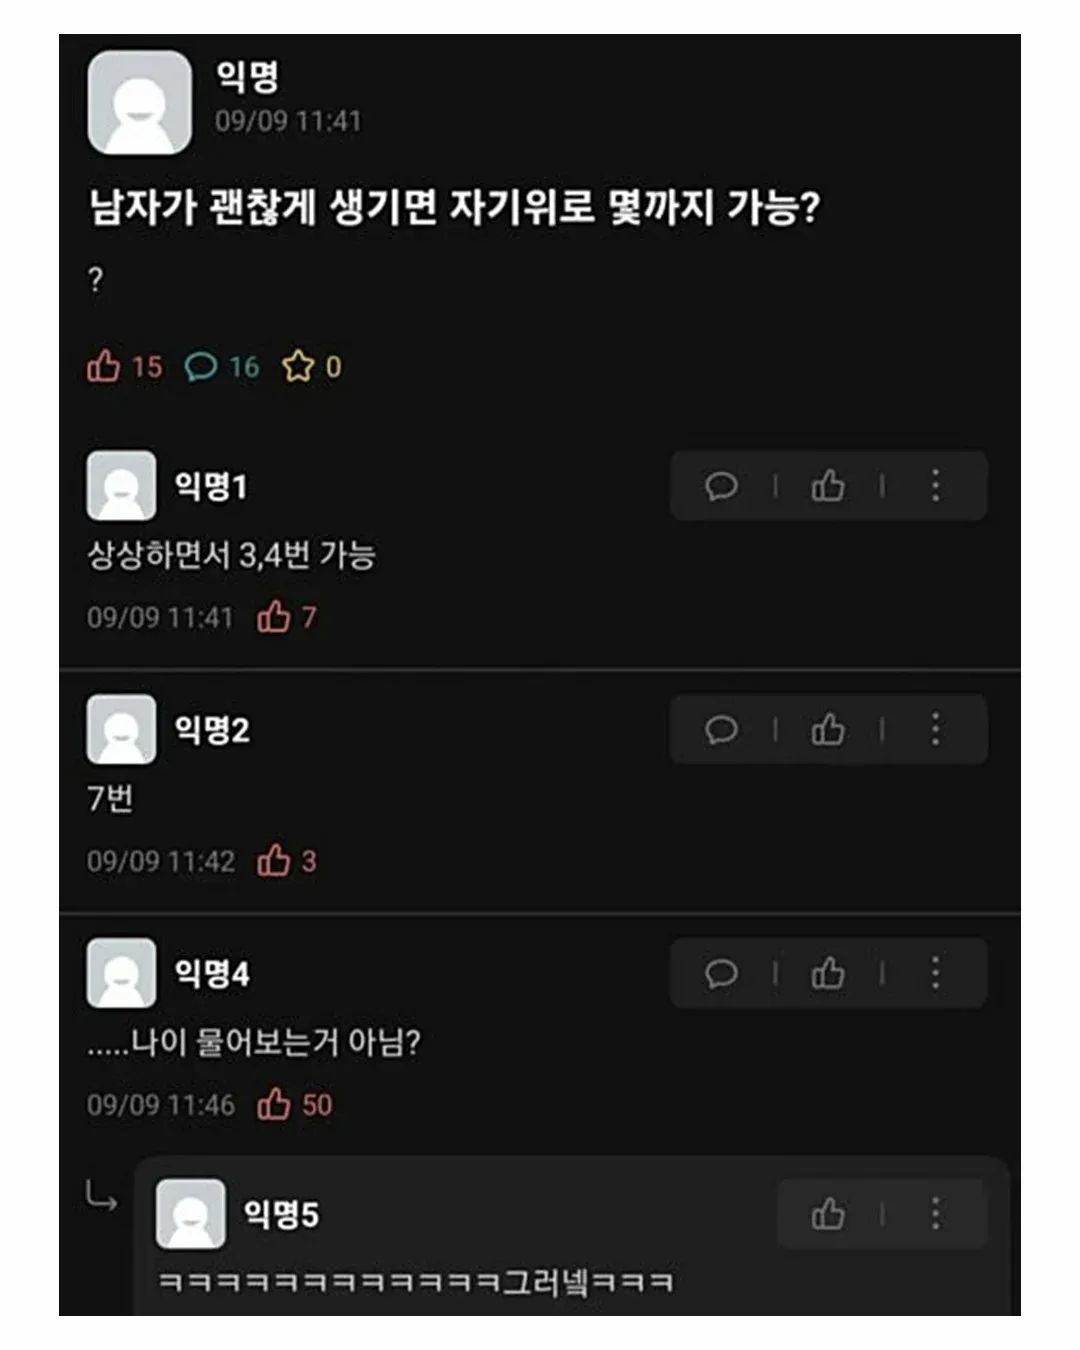
Task: Click the star scrap icon on the post
Action: click(299, 366)
